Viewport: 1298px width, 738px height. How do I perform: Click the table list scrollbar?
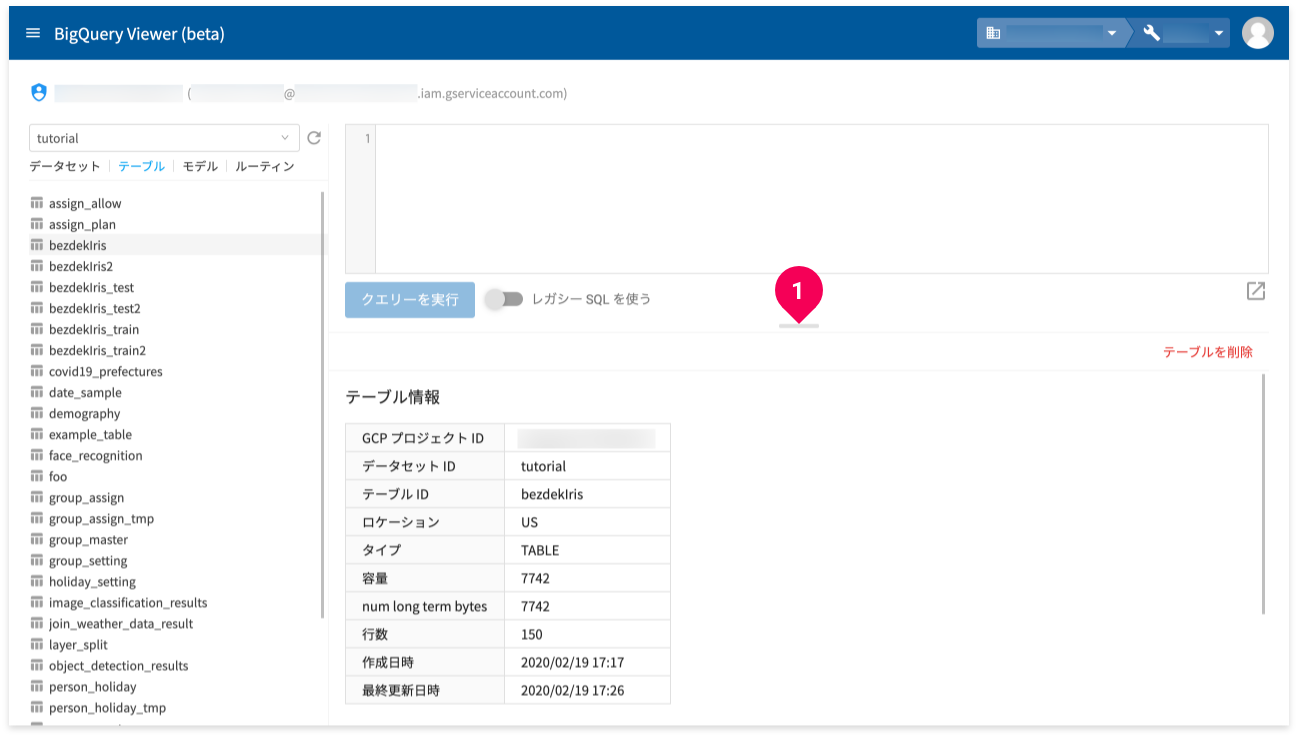tap(322, 405)
